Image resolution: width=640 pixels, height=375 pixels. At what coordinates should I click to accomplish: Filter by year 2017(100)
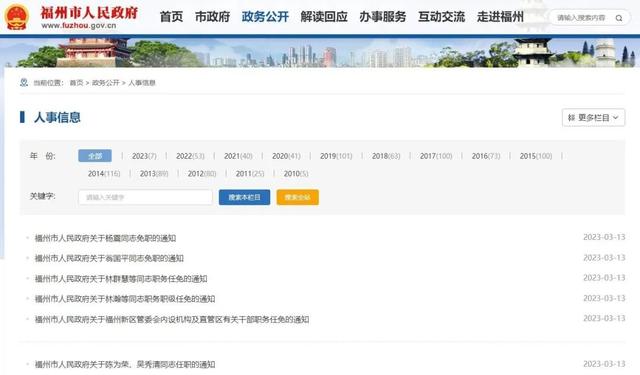[436, 156]
